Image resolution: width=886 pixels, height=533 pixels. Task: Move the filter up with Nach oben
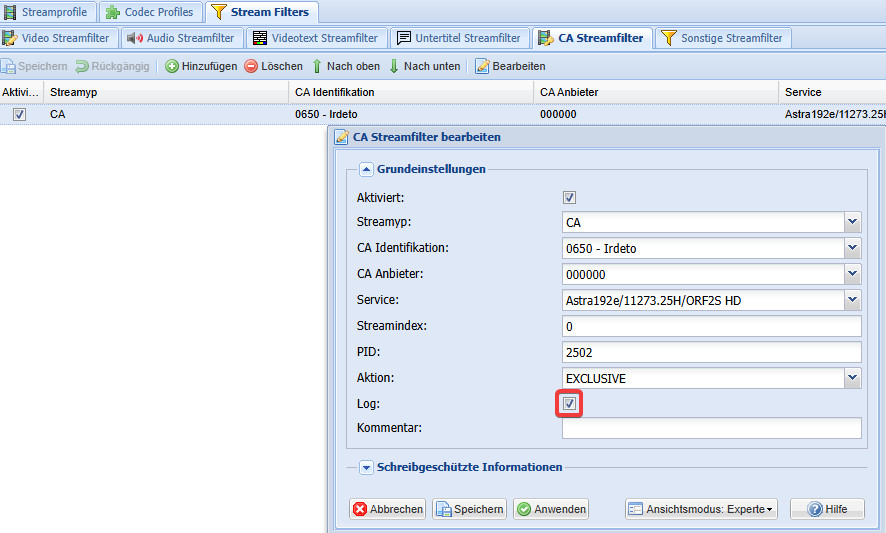[317, 66]
